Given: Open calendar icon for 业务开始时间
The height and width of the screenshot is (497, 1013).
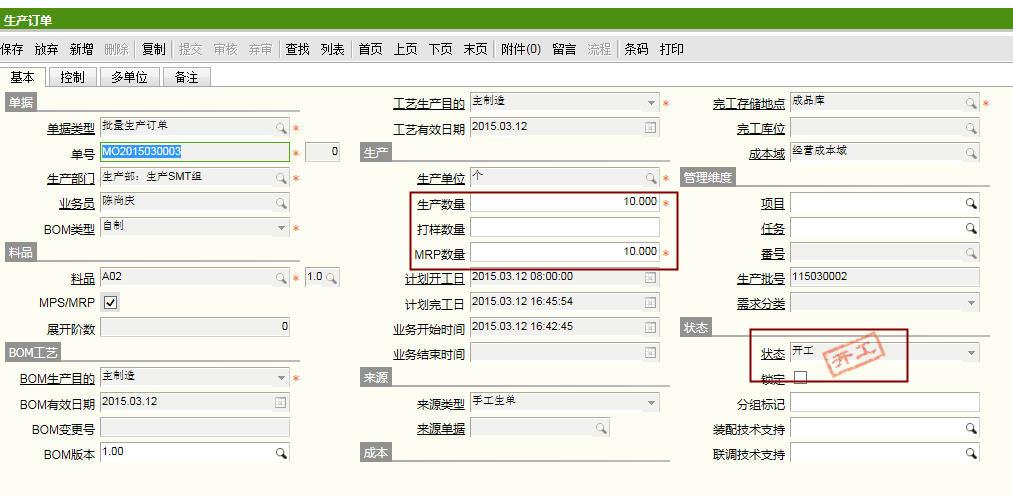Looking at the screenshot, I should click(x=650, y=328).
